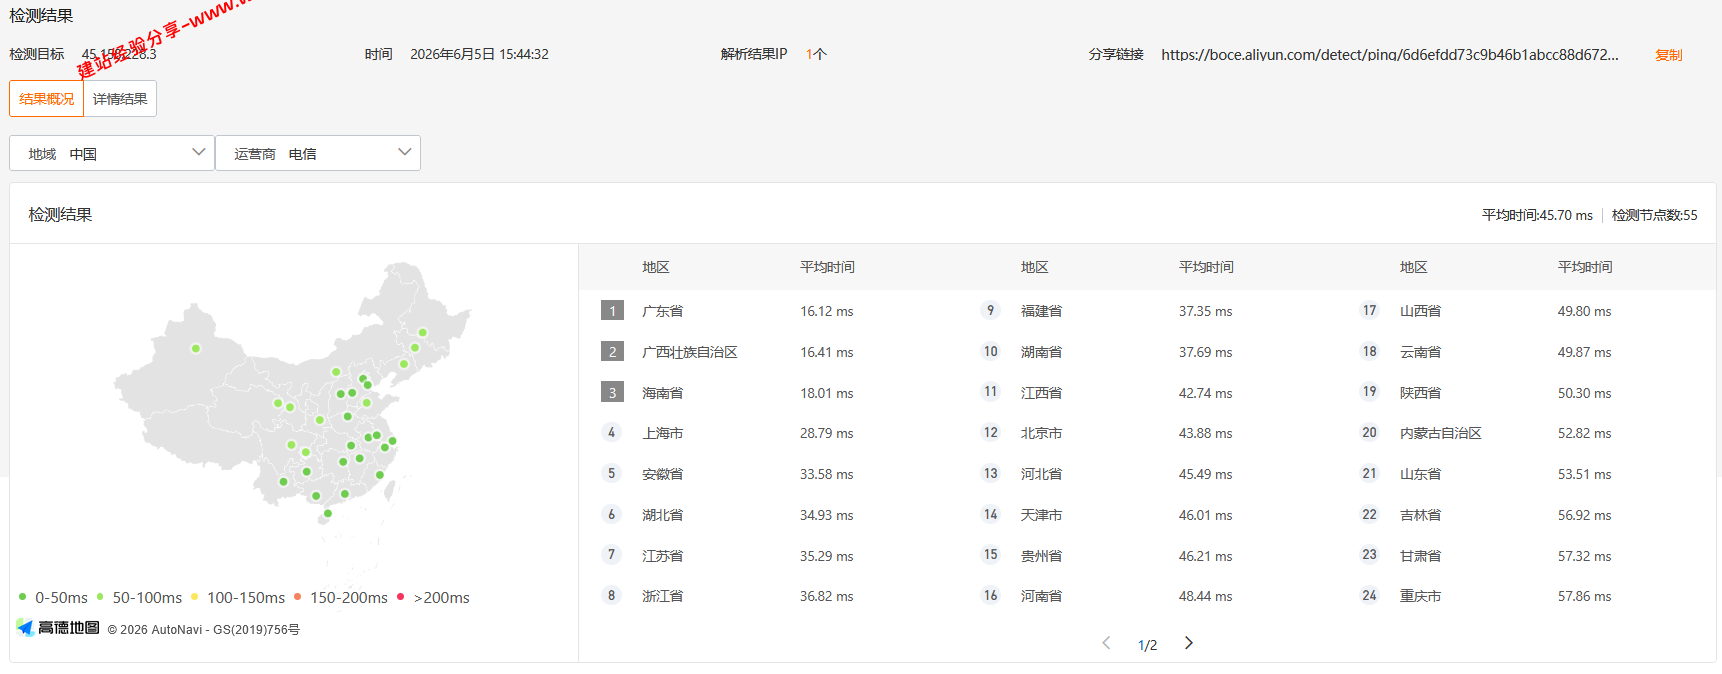Click the 甘肃省 region name
The image size is (1722, 674).
(1420, 556)
